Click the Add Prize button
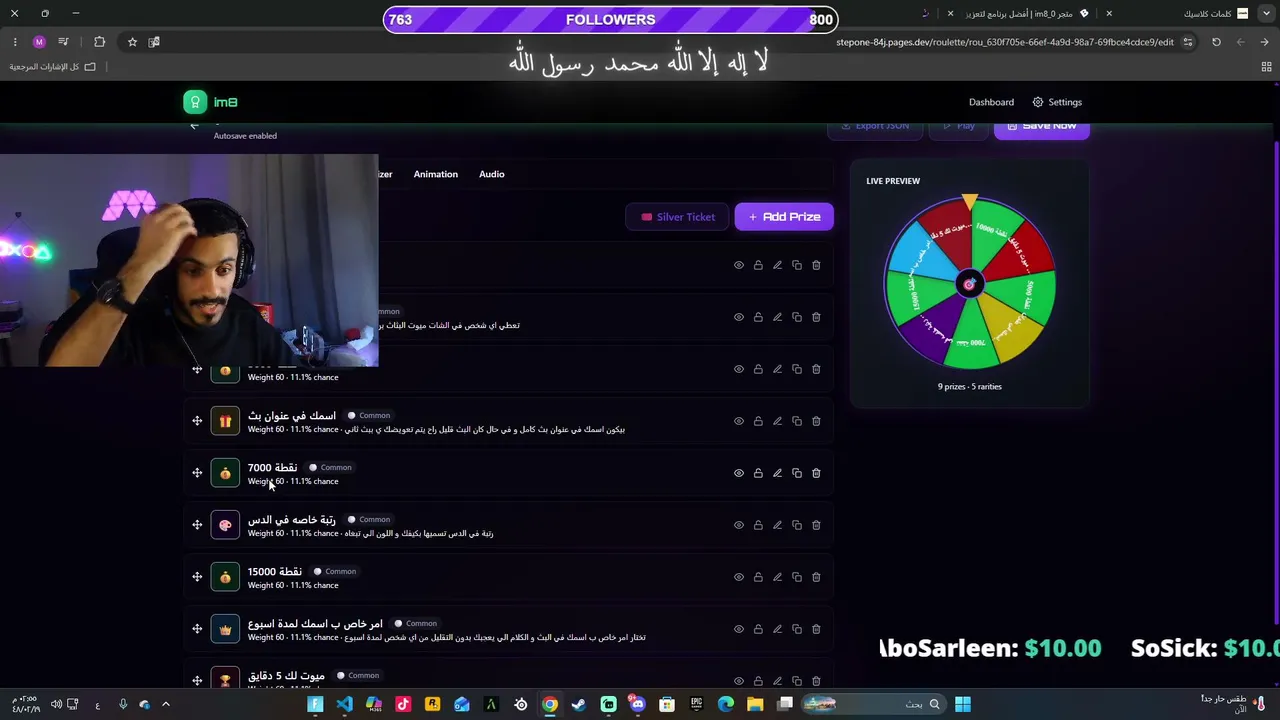Image resolution: width=1280 pixels, height=720 pixels. click(x=784, y=217)
